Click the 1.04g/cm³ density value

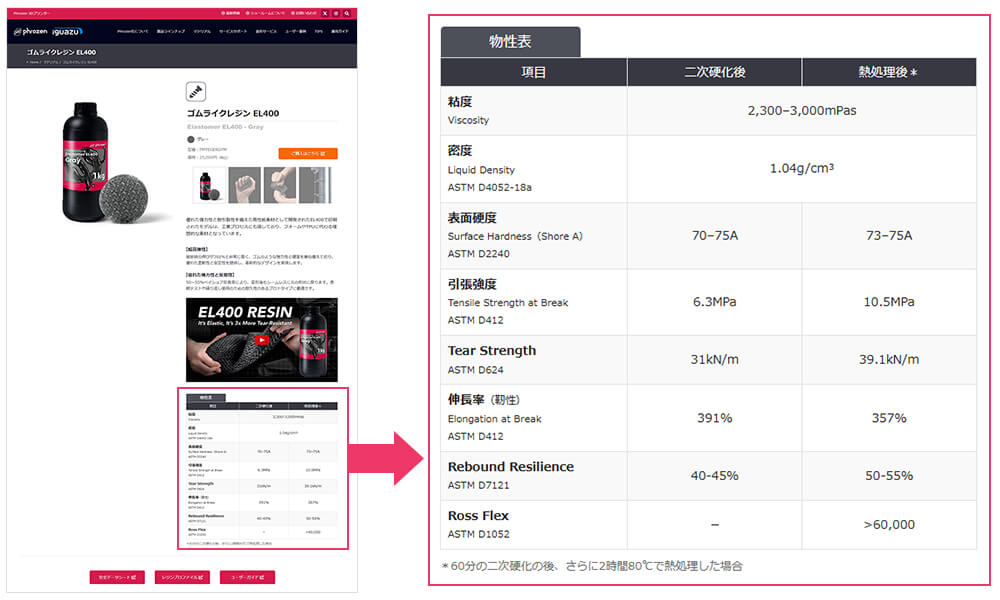point(802,168)
